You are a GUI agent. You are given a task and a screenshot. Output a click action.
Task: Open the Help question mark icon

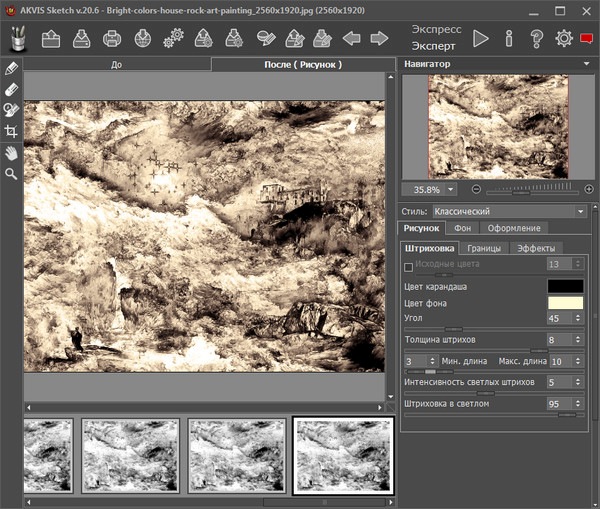[x=537, y=39]
